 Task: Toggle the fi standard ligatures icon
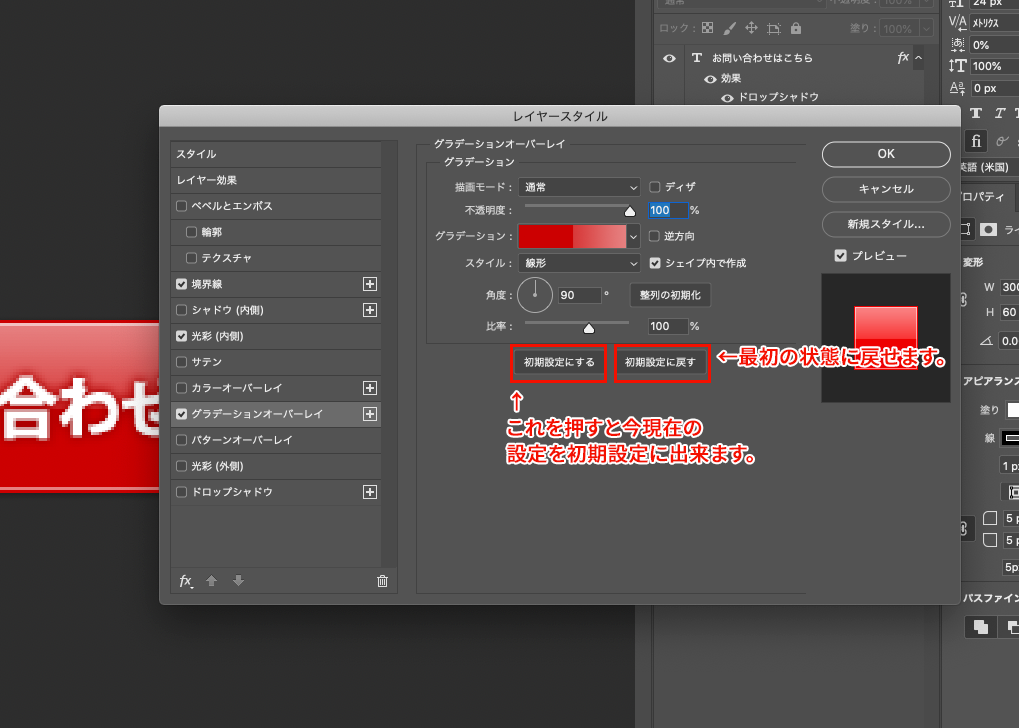tap(976, 141)
